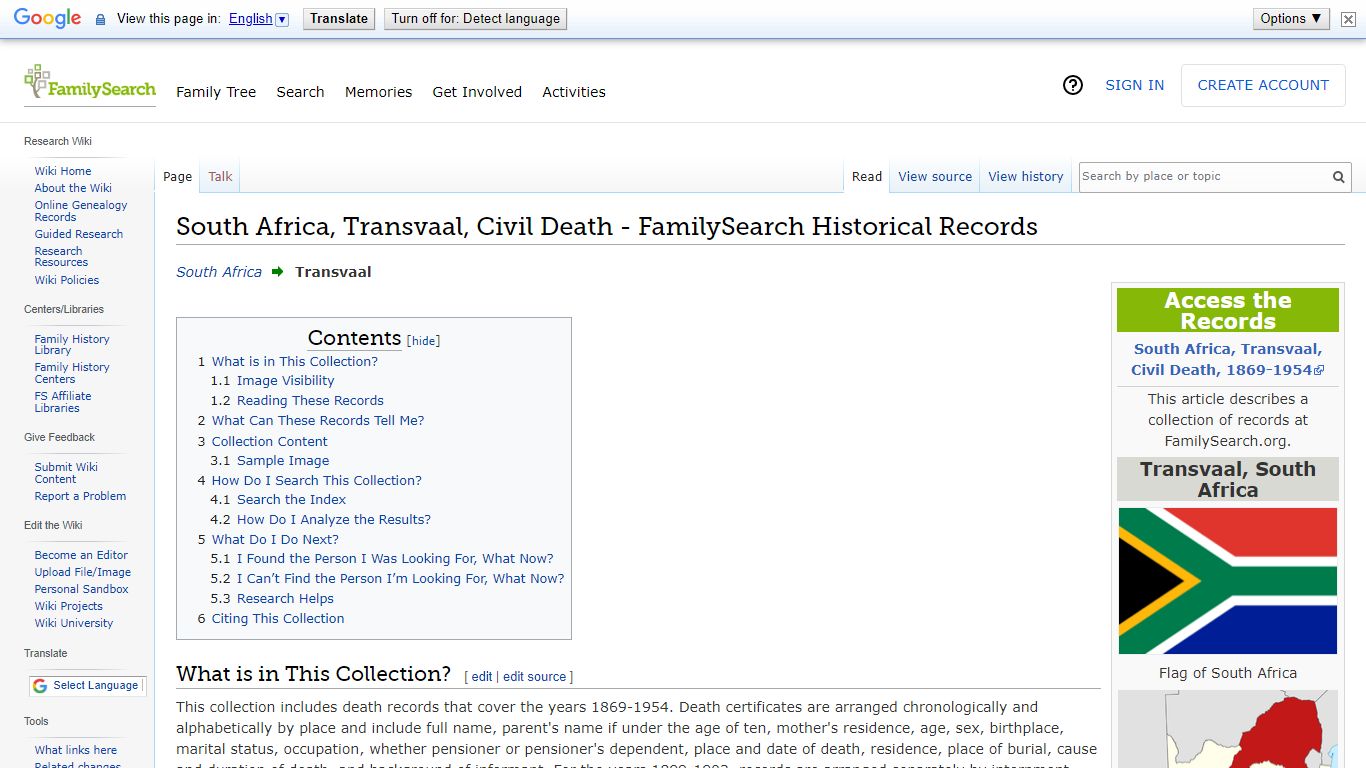This screenshot has height=768, width=1366.
Task: Open Research Resources link
Action: [x=61, y=257]
